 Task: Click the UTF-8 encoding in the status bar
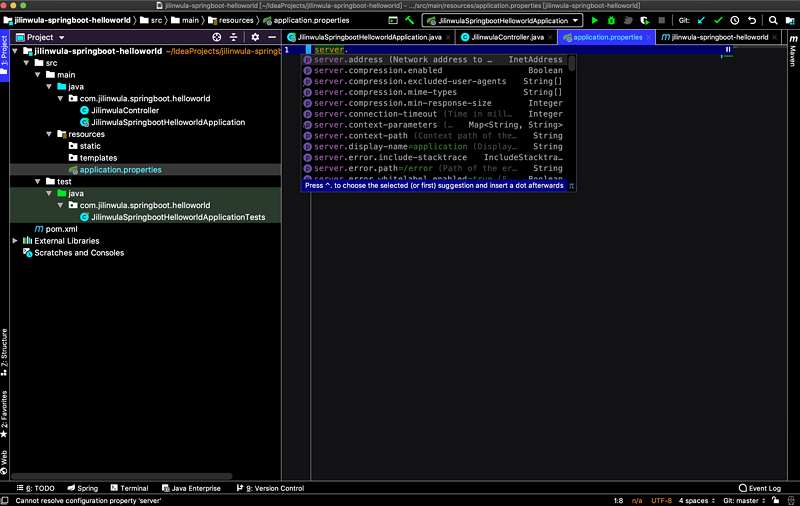point(661,501)
